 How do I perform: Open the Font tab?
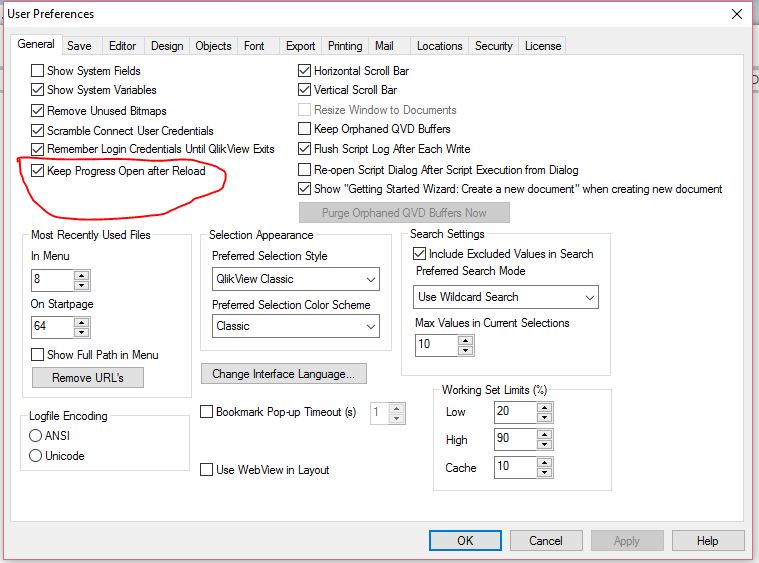click(x=254, y=46)
